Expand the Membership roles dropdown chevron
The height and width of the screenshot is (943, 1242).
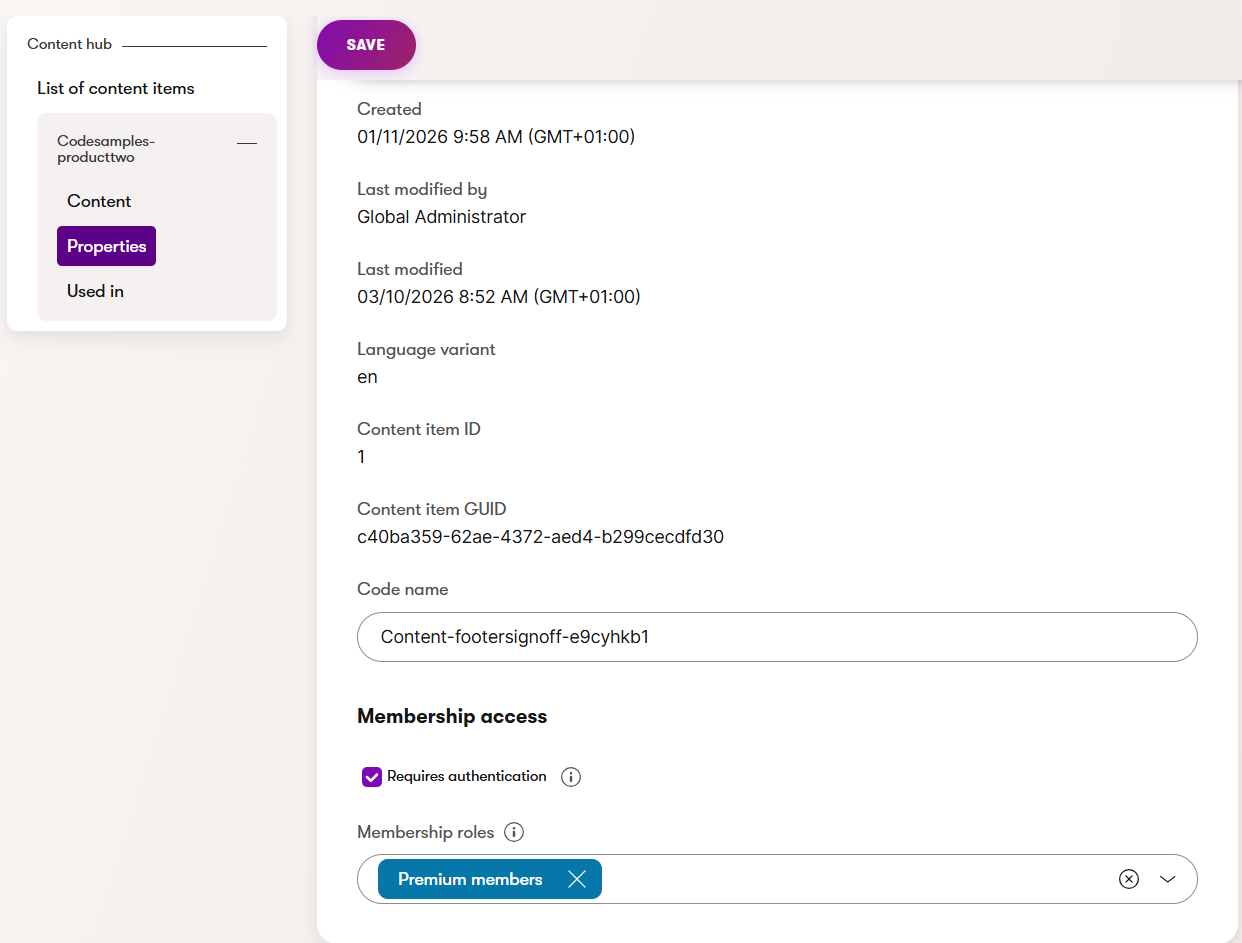pyautogui.click(x=1167, y=879)
